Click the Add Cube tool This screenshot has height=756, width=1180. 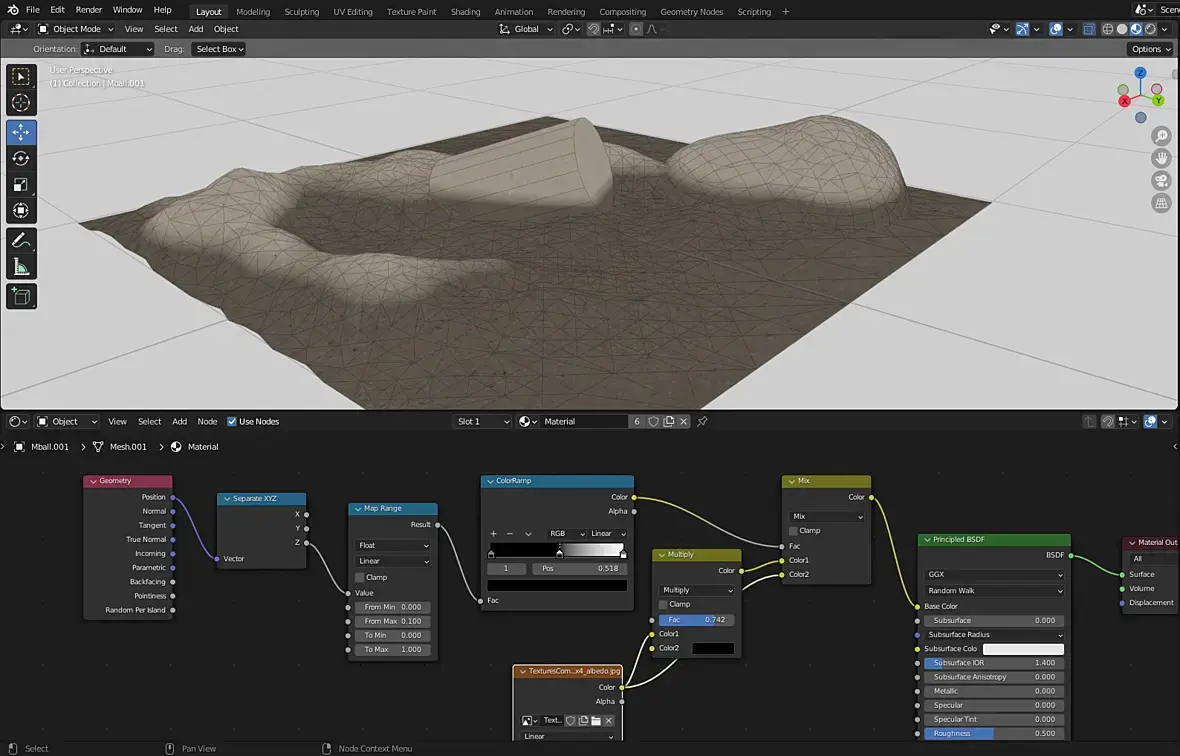point(21,296)
